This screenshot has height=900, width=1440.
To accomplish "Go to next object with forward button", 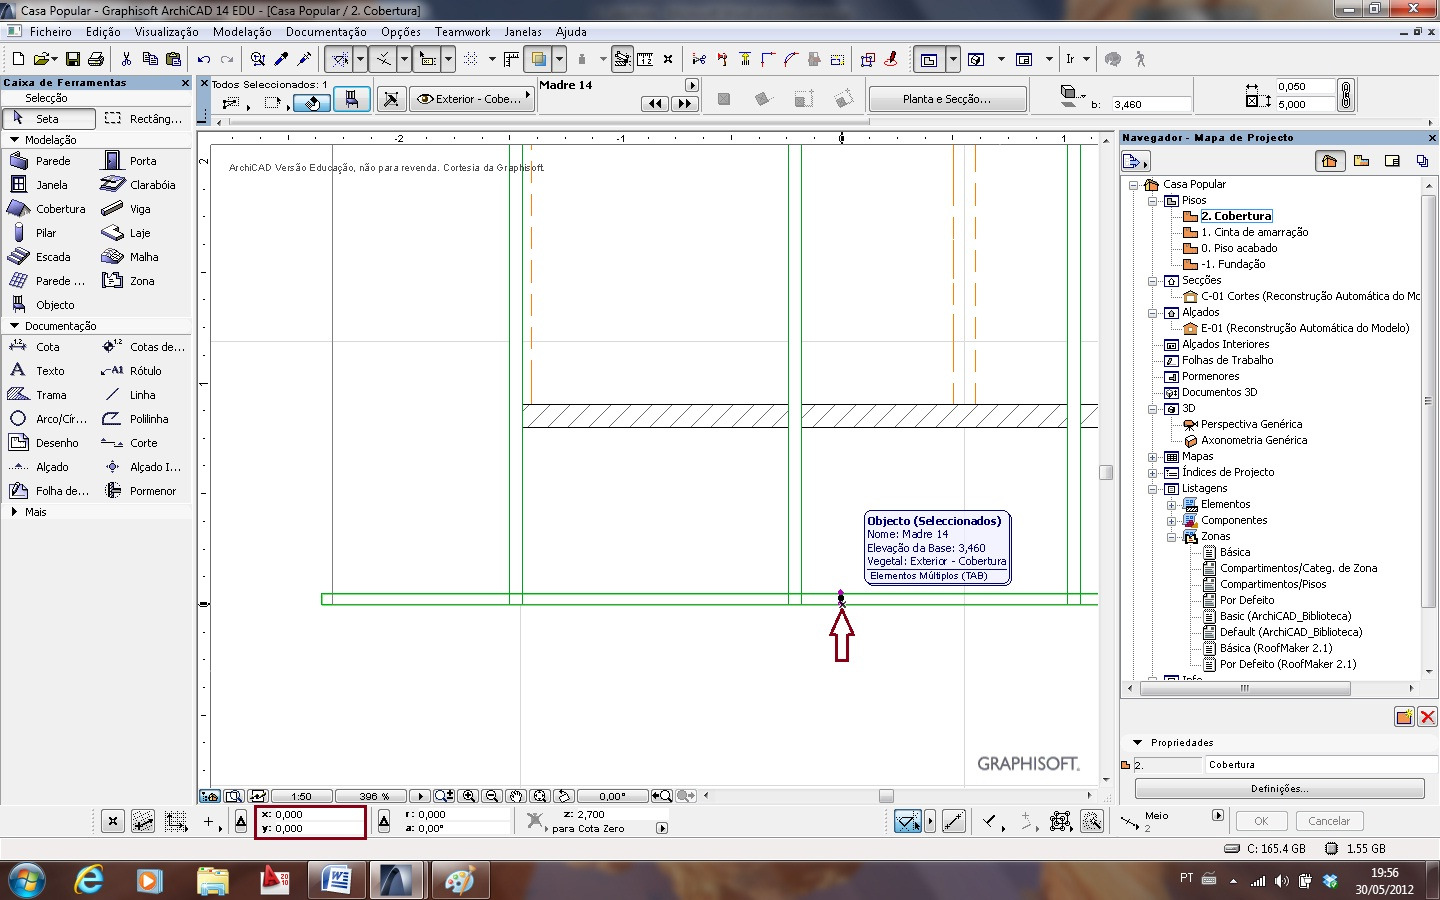I will click(x=685, y=103).
